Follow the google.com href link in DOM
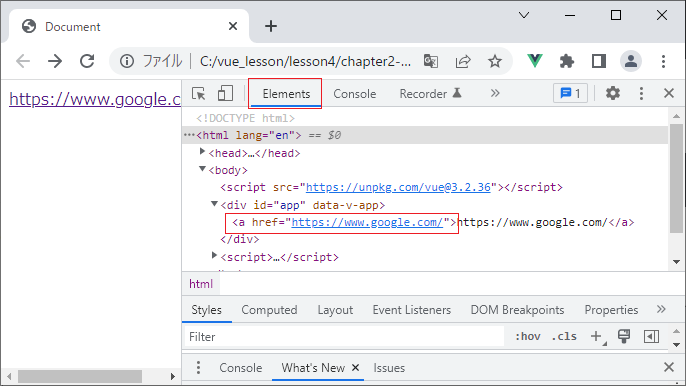Image resolution: width=686 pixels, height=386 pixels. tap(367, 222)
